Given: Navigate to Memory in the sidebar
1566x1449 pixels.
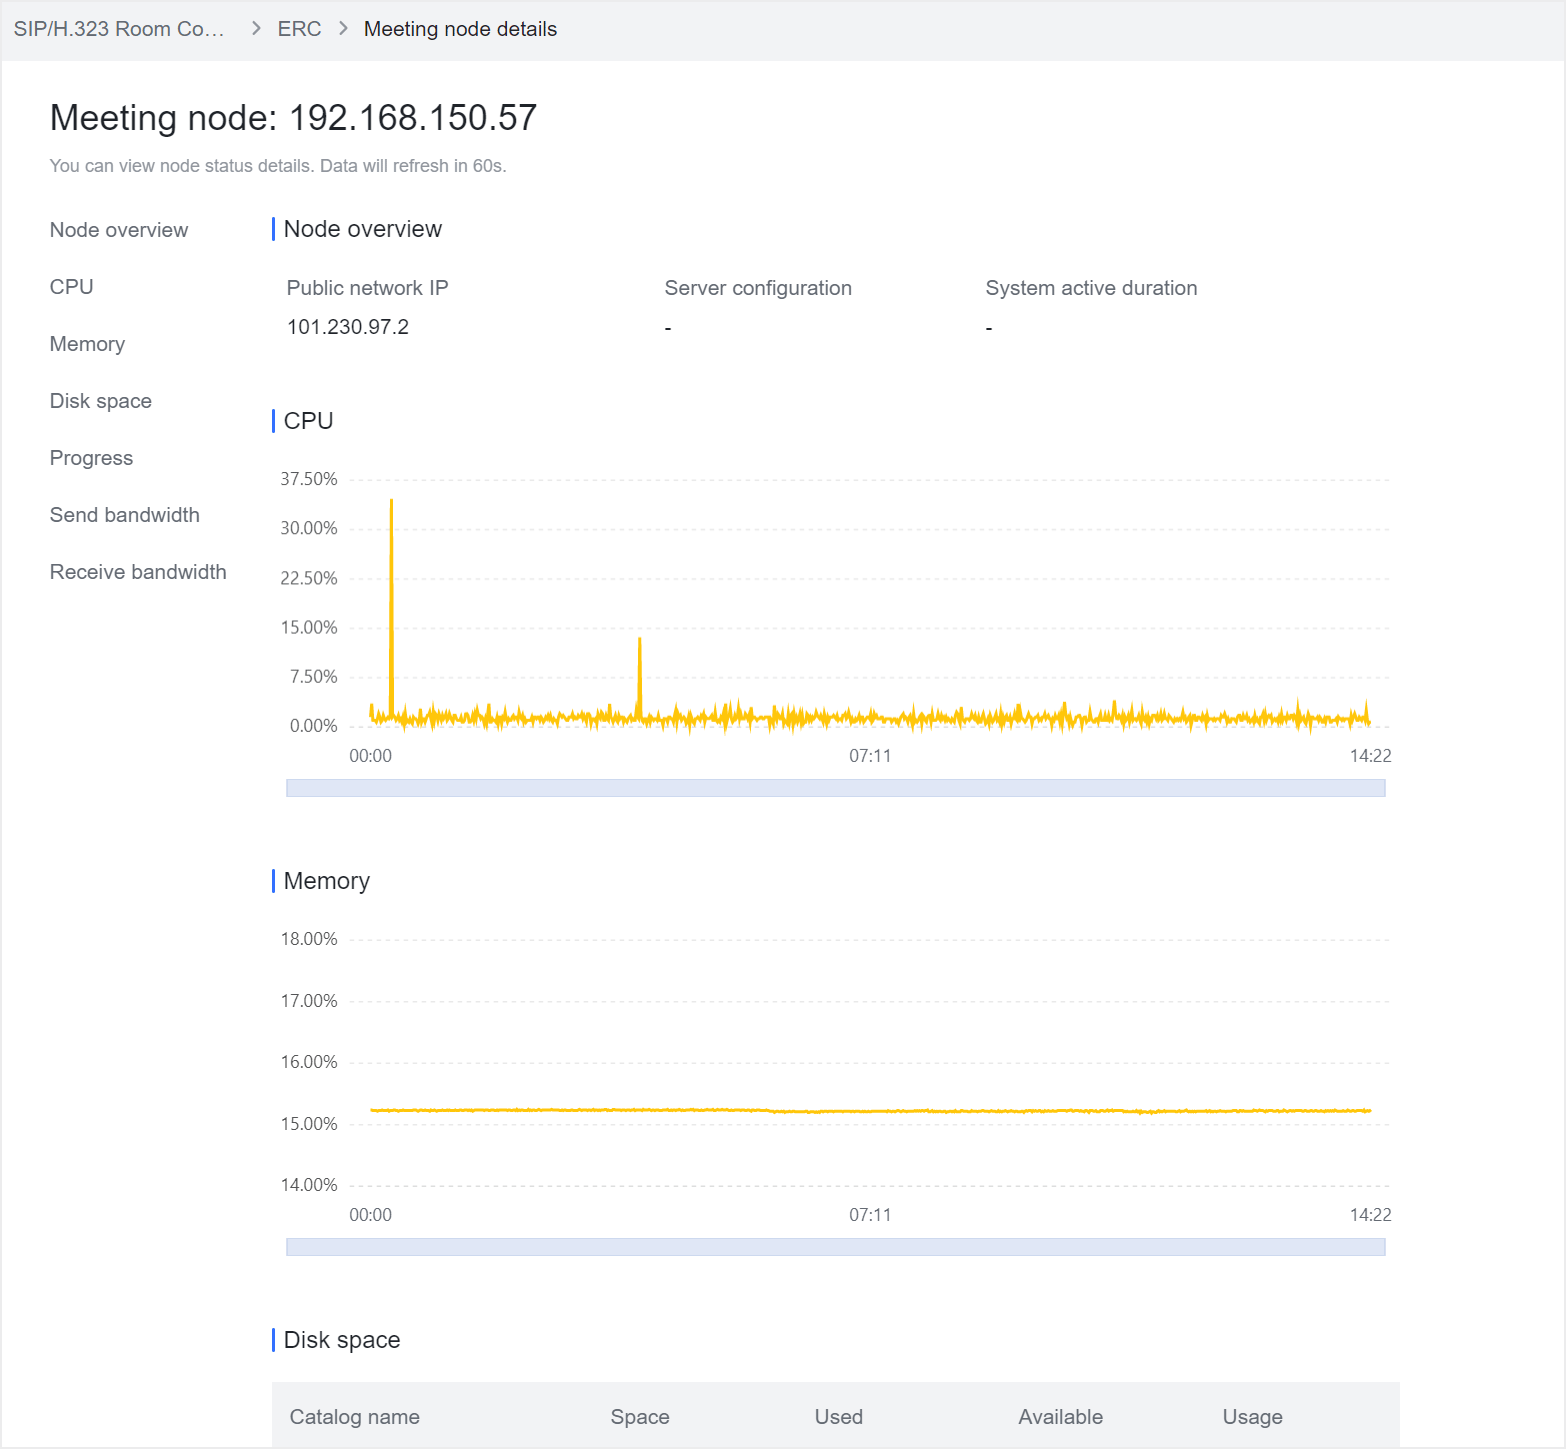Looking at the screenshot, I should [88, 344].
